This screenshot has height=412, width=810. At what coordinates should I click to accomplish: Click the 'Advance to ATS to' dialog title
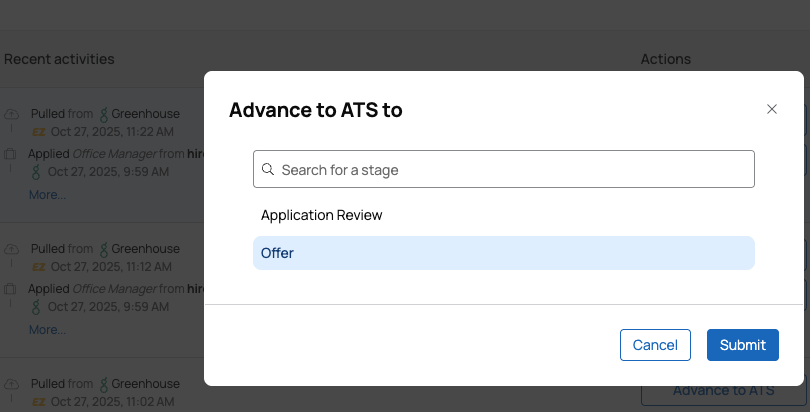[316, 110]
